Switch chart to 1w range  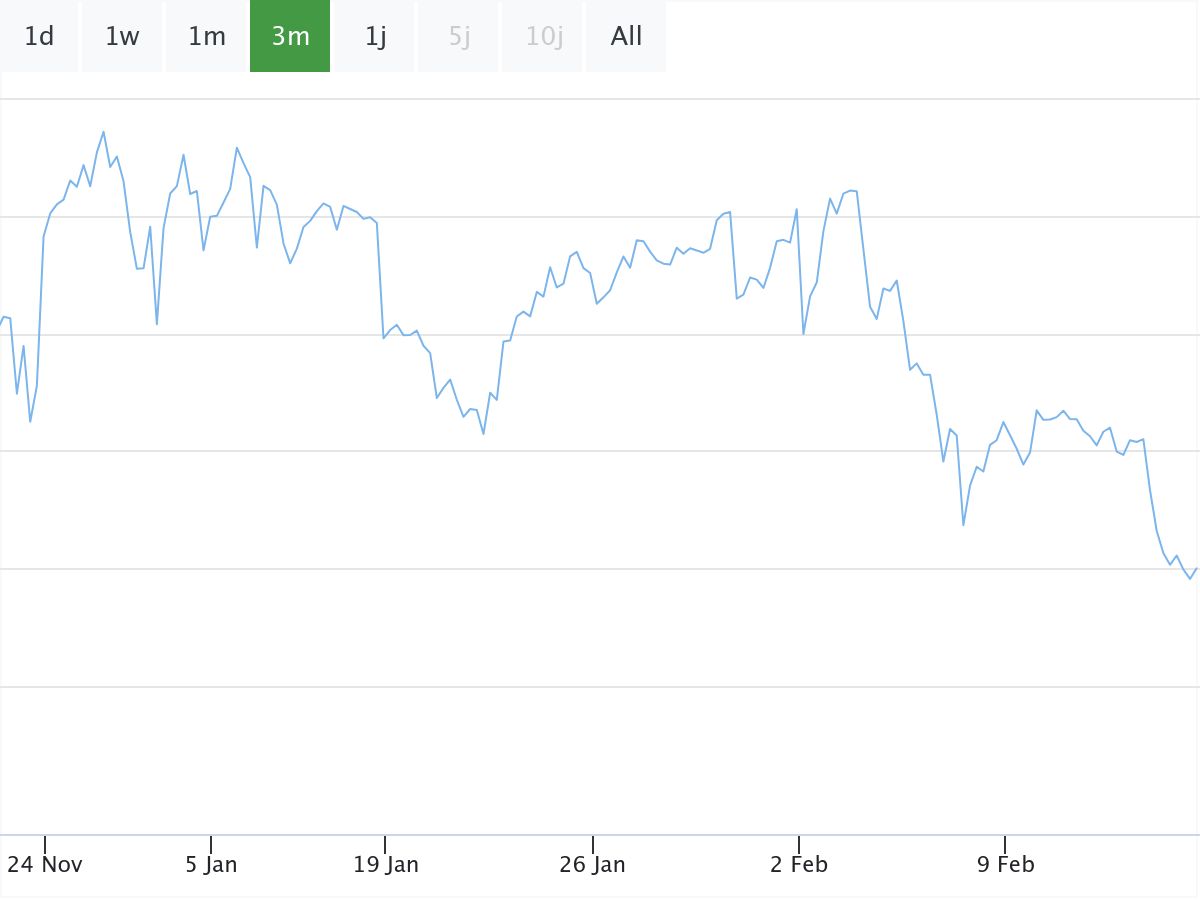(x=122, y=37)
